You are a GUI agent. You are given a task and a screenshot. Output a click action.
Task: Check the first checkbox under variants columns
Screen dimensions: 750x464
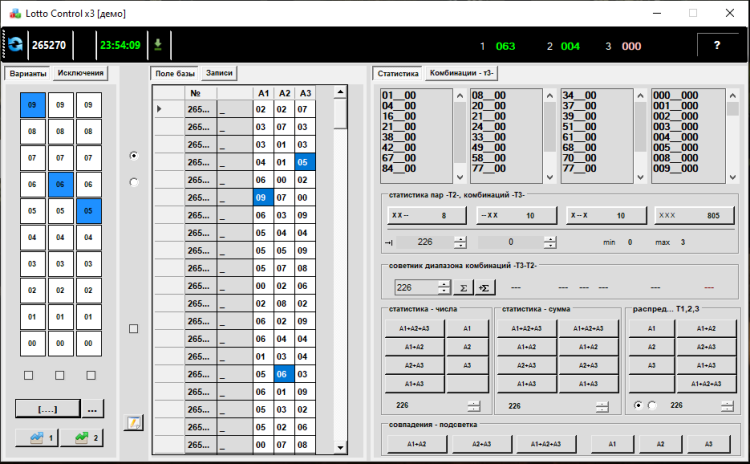(x=28, y=375)
